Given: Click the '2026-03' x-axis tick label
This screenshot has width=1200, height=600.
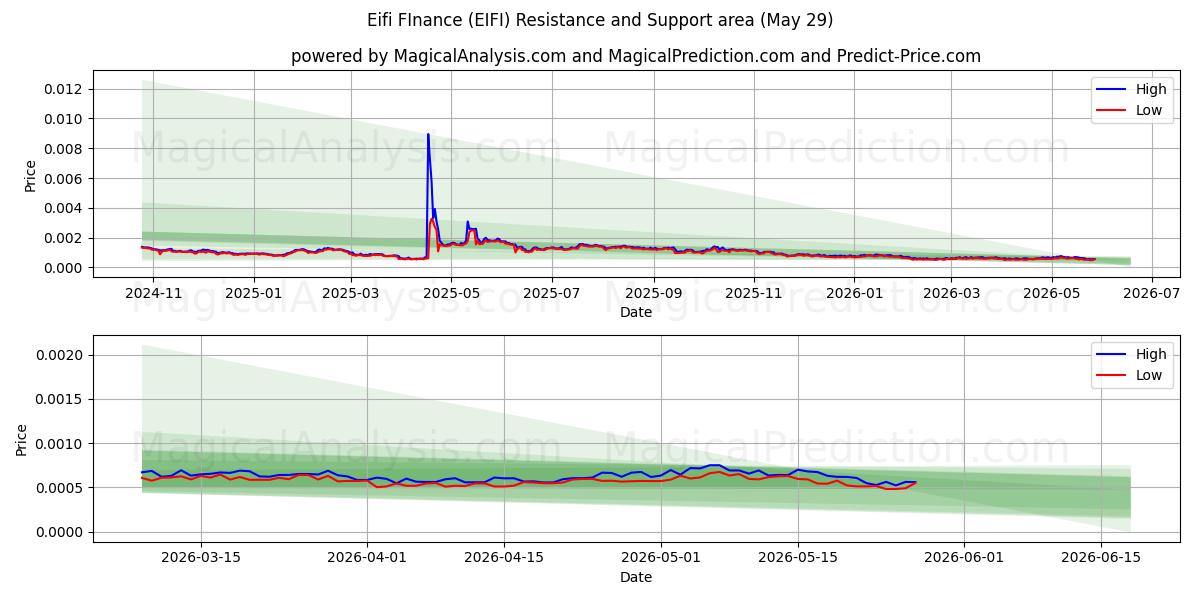Looking at the screenshot, I should coord(951,292).
